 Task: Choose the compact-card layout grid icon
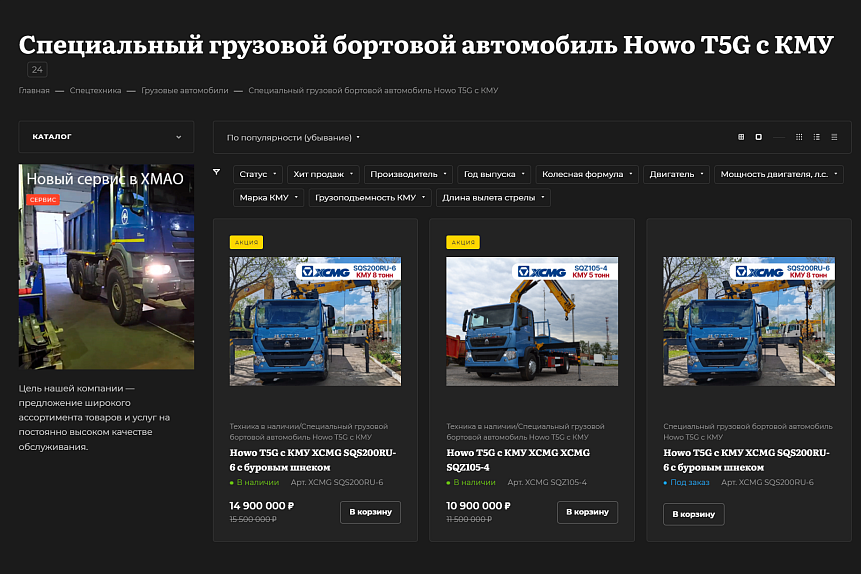click(741, 137)
